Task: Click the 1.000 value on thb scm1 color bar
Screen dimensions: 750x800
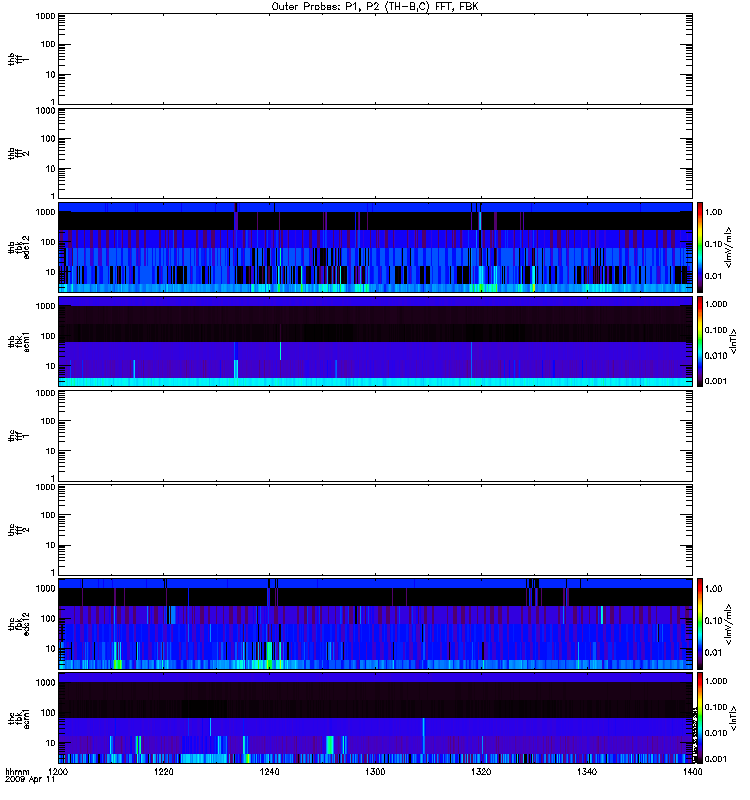Action: tap(715, 304)
